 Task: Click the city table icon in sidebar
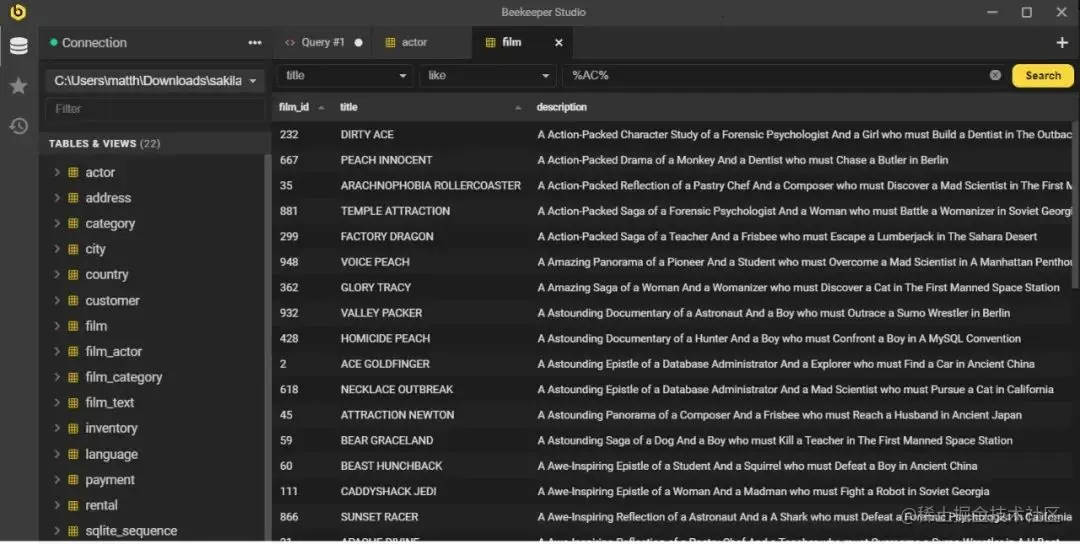click(x=73, y=249)
